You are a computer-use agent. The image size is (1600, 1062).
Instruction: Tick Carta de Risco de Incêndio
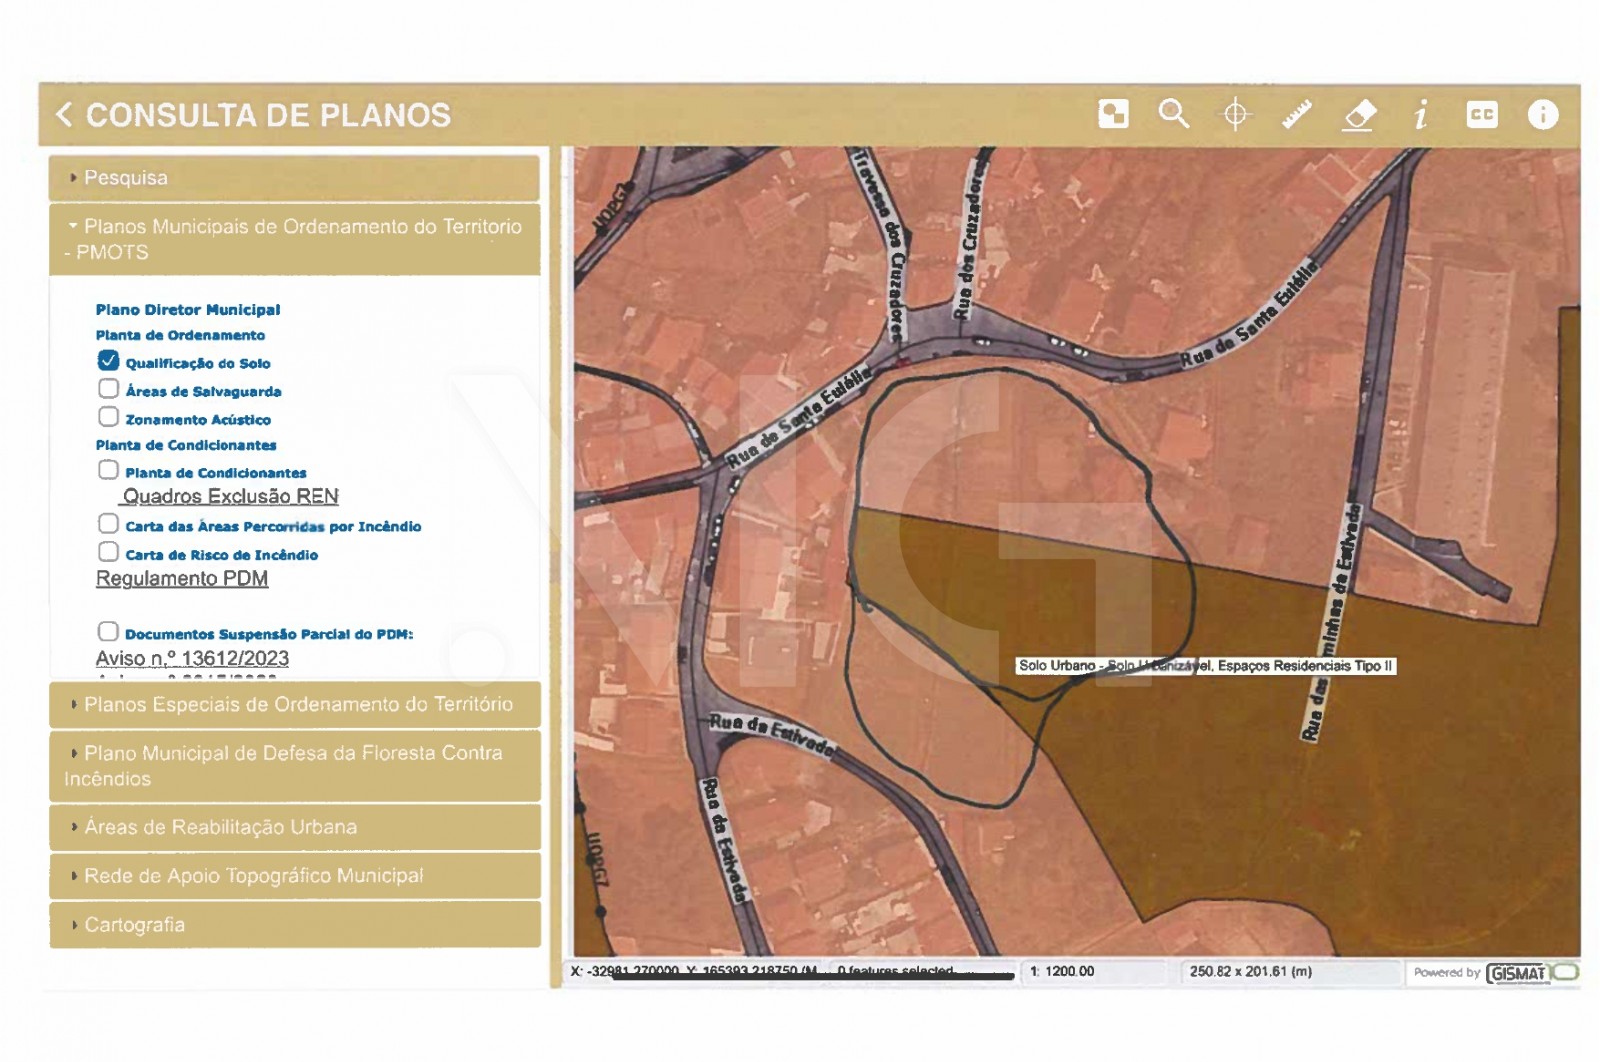coord(108,552)
